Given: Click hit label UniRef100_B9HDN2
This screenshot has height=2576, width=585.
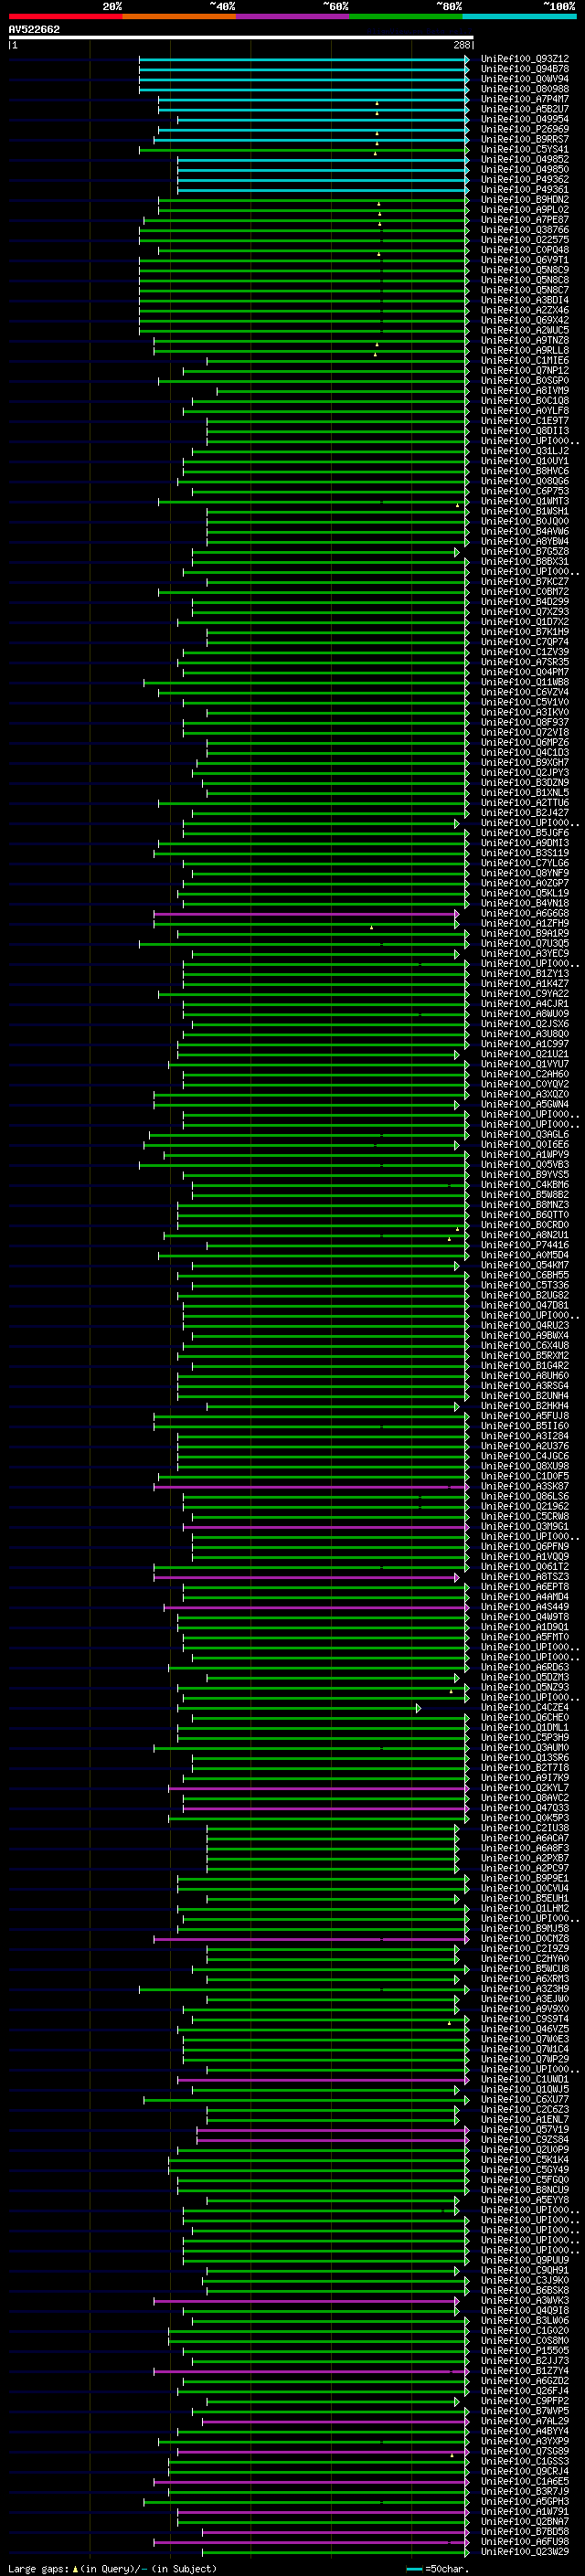Looking at the screenshot, I should click(x=524, y=200).
